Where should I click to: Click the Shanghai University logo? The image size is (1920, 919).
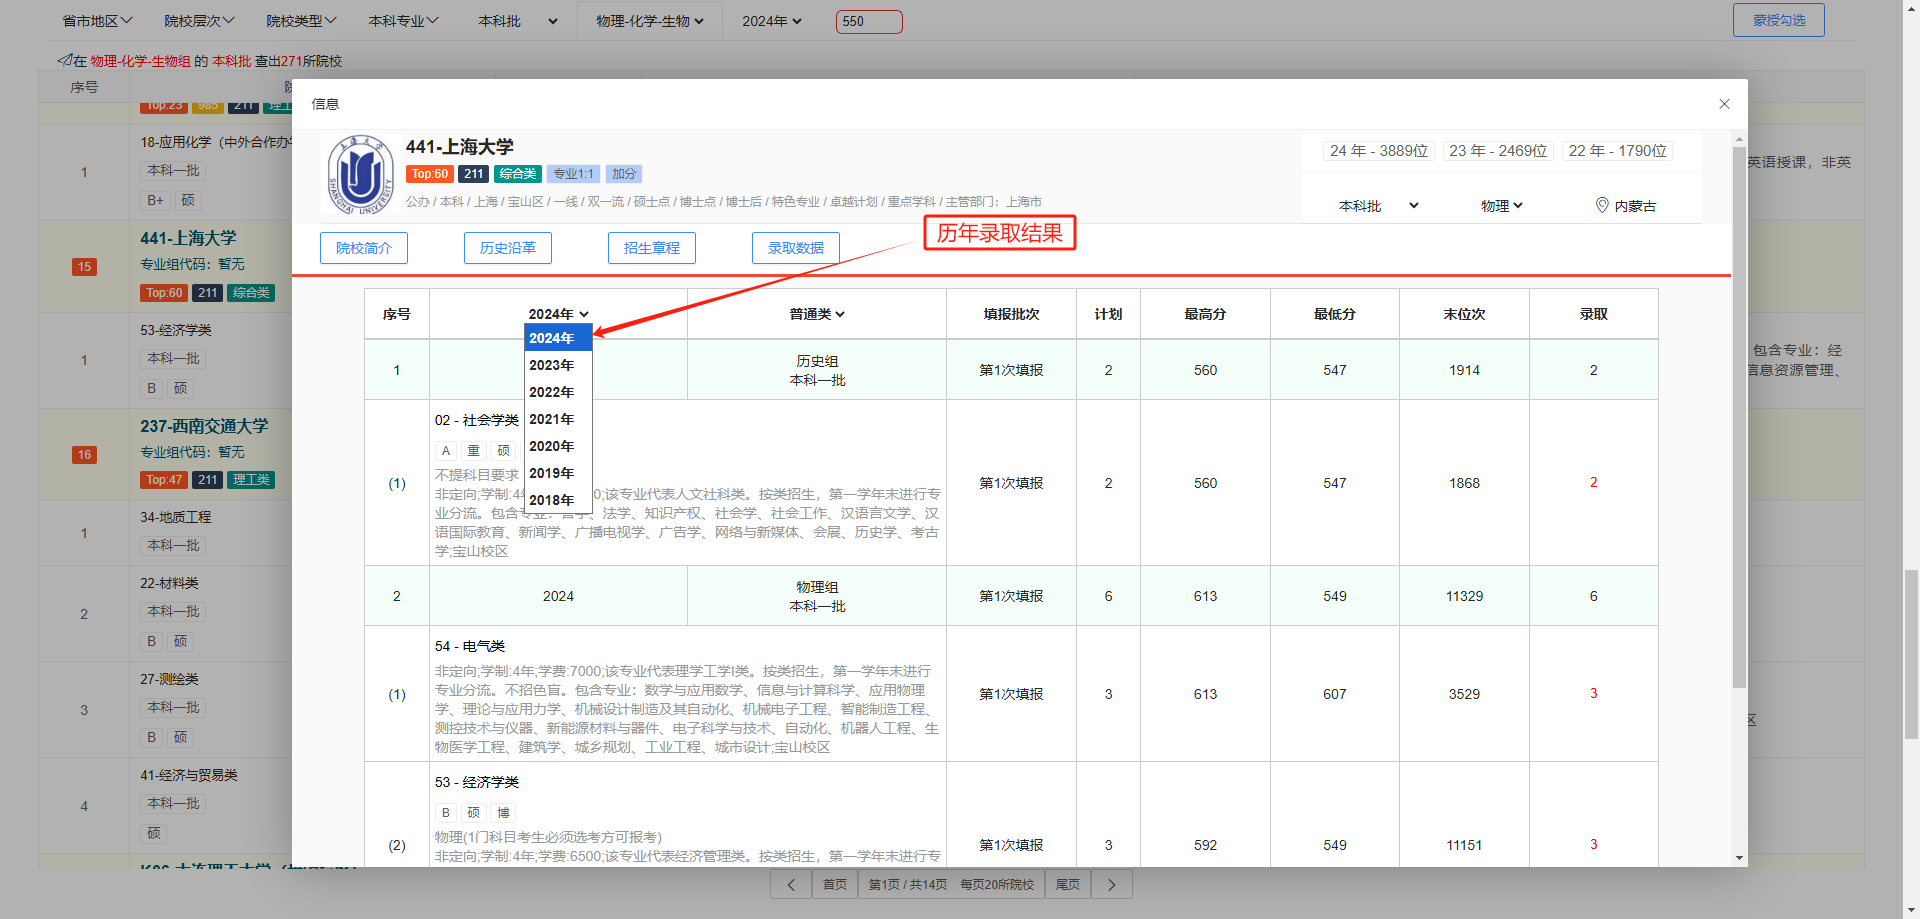pyautogui.click(x=360, y=175)
